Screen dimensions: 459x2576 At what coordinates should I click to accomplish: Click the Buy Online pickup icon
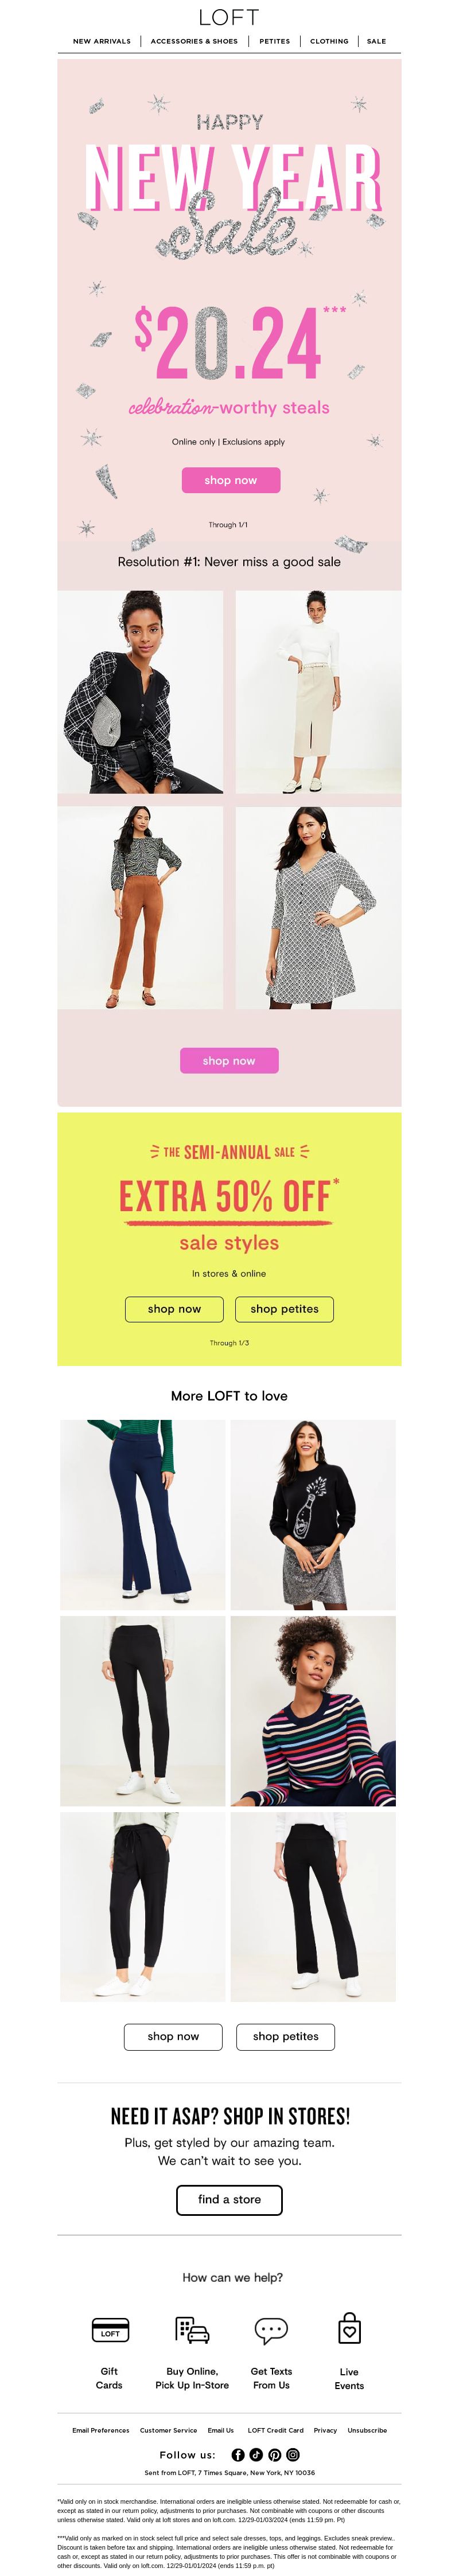[192, 2331]
